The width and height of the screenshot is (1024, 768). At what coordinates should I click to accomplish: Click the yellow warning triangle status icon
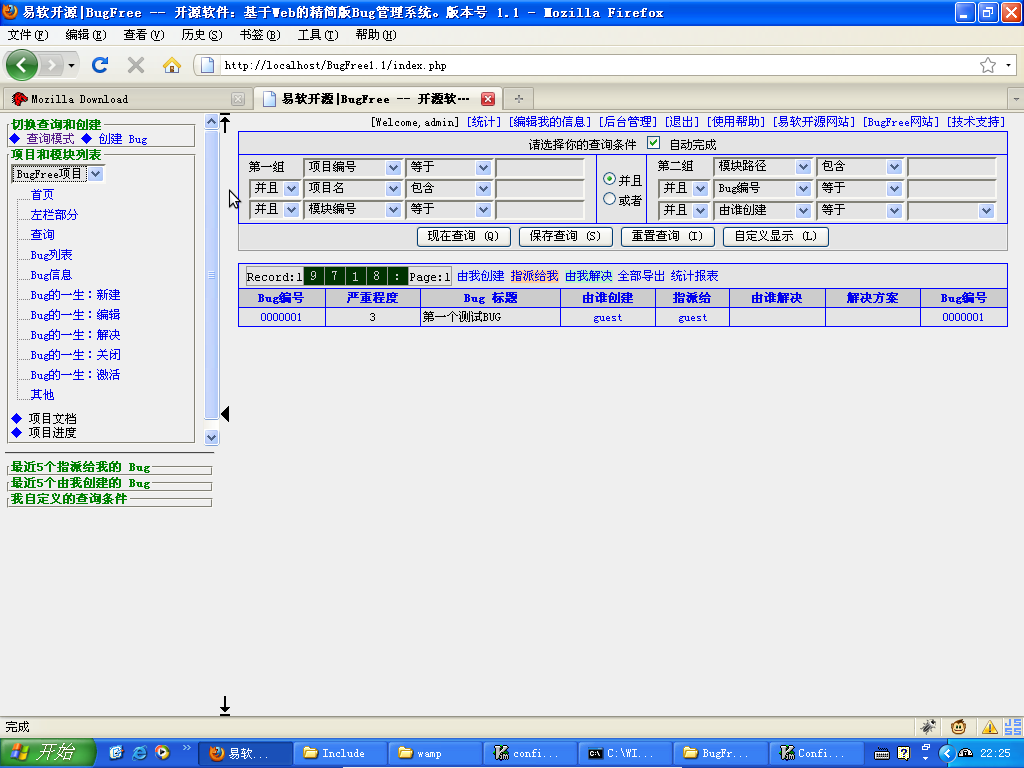989,726
